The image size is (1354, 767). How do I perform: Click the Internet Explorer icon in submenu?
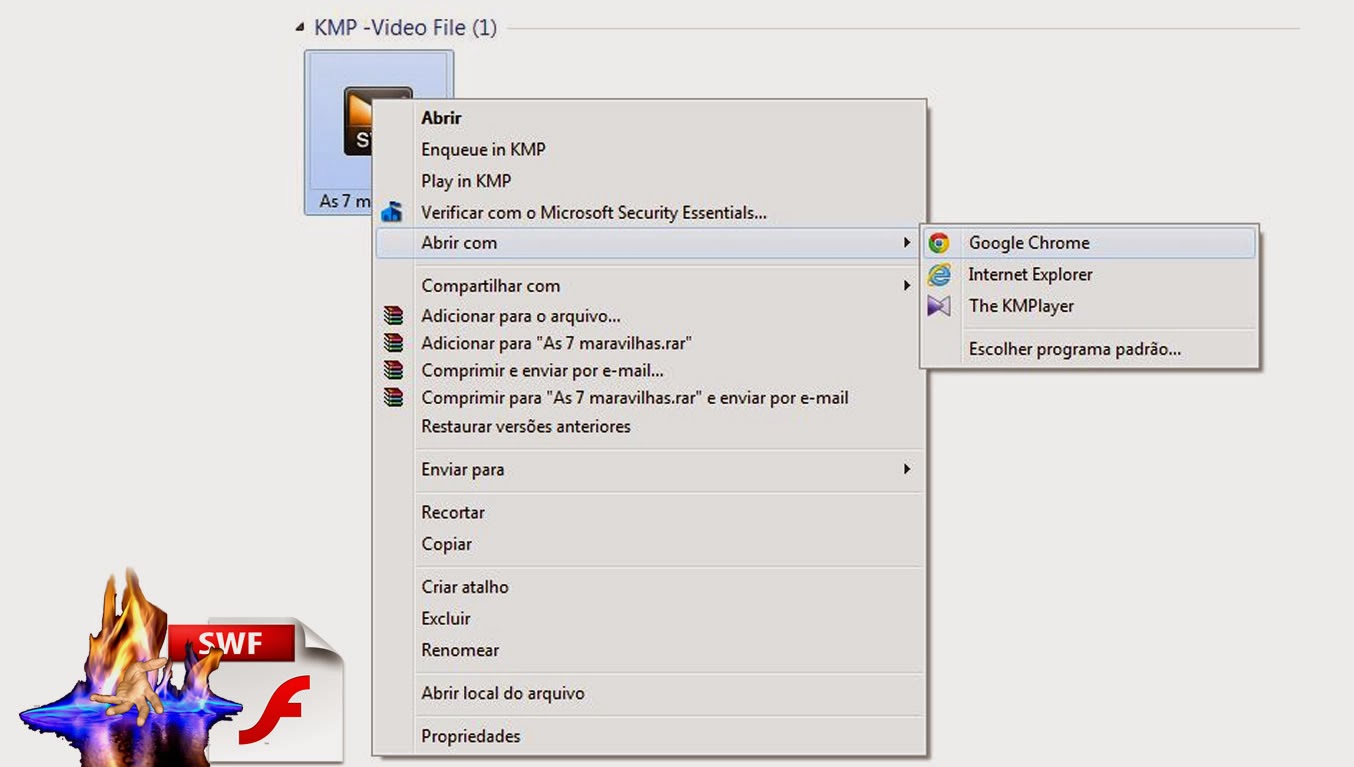(x=939, y=275)
